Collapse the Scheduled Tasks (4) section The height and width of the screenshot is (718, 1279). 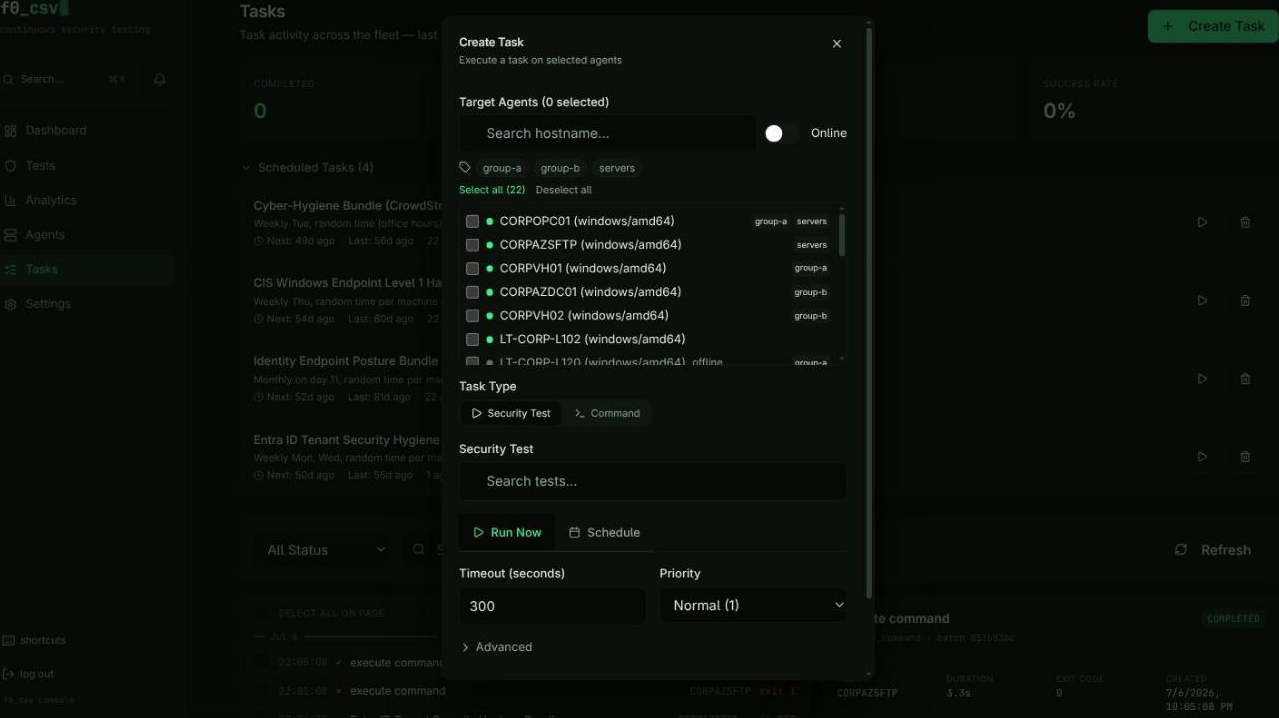(308, 167)
